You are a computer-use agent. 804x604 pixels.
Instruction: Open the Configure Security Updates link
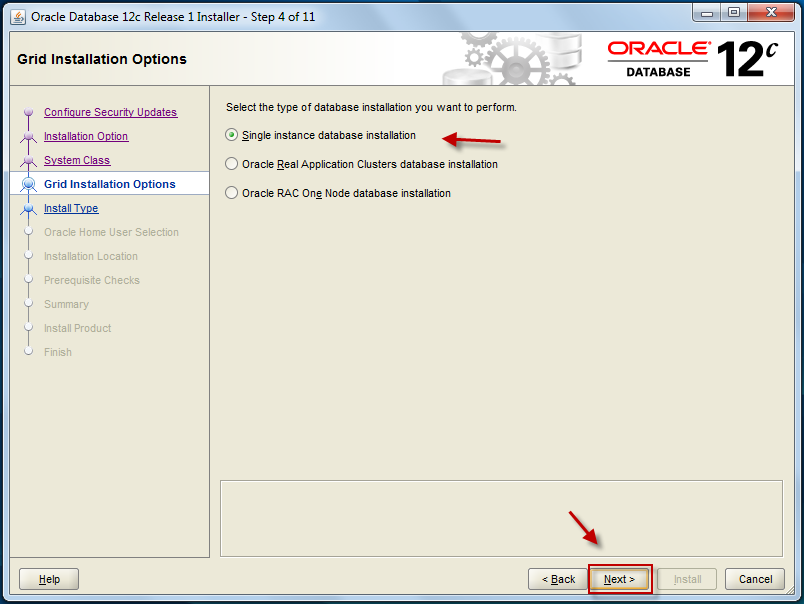pyautogui.click(x=110, y=112)
